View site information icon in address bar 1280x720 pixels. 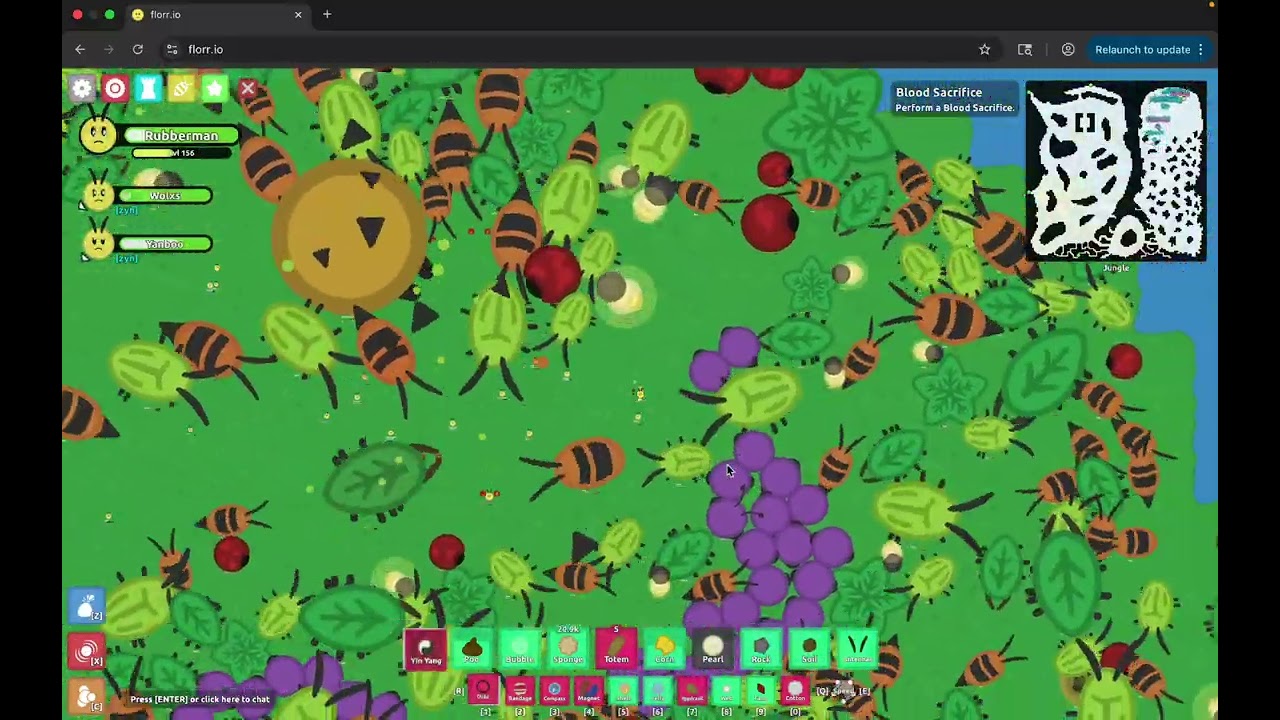pyautogui.click(x=172, y=49)
